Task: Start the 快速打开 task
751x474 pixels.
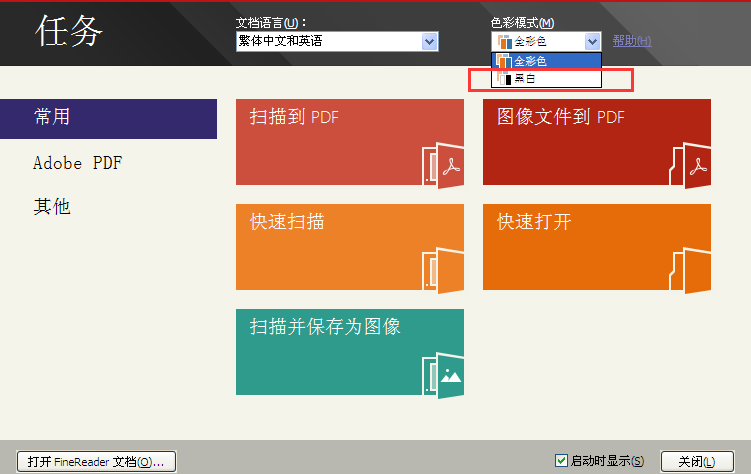Action: coord(597,247)
